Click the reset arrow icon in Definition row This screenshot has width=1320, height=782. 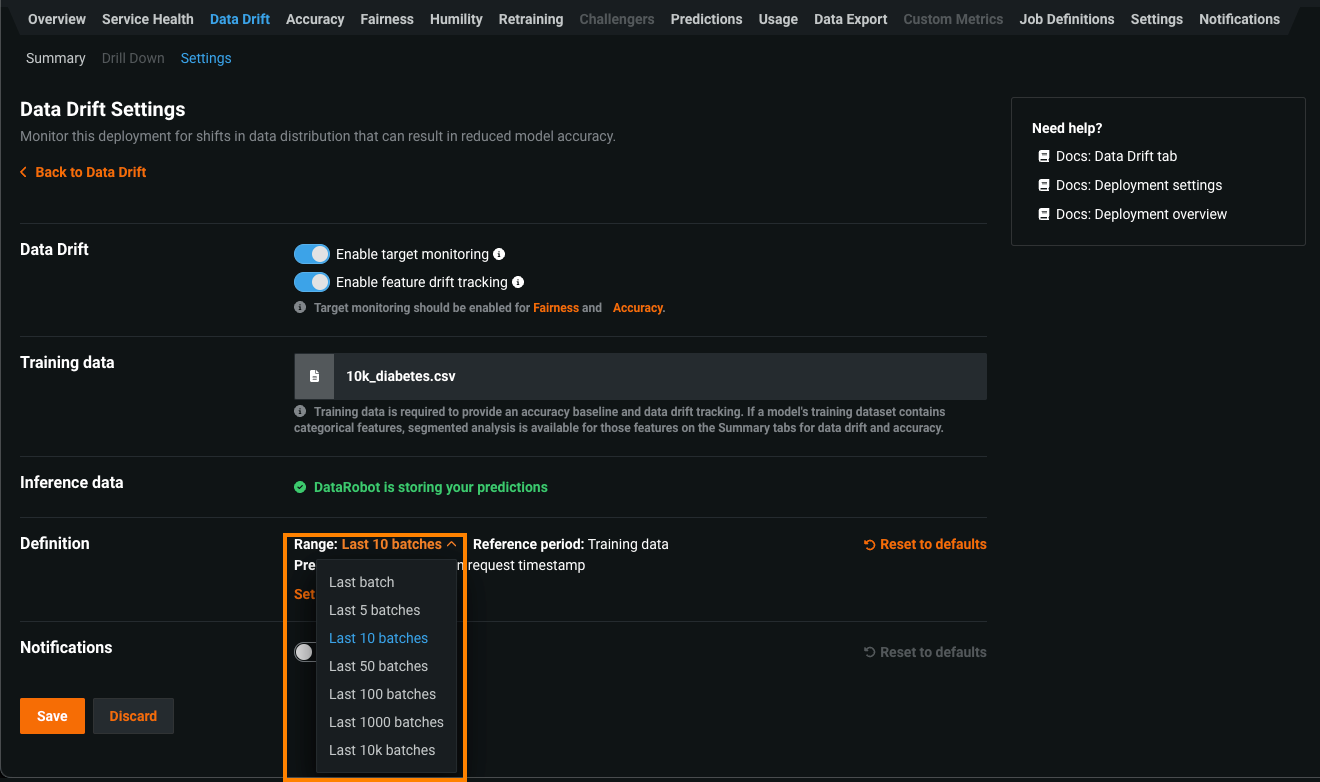click(869, 545)
